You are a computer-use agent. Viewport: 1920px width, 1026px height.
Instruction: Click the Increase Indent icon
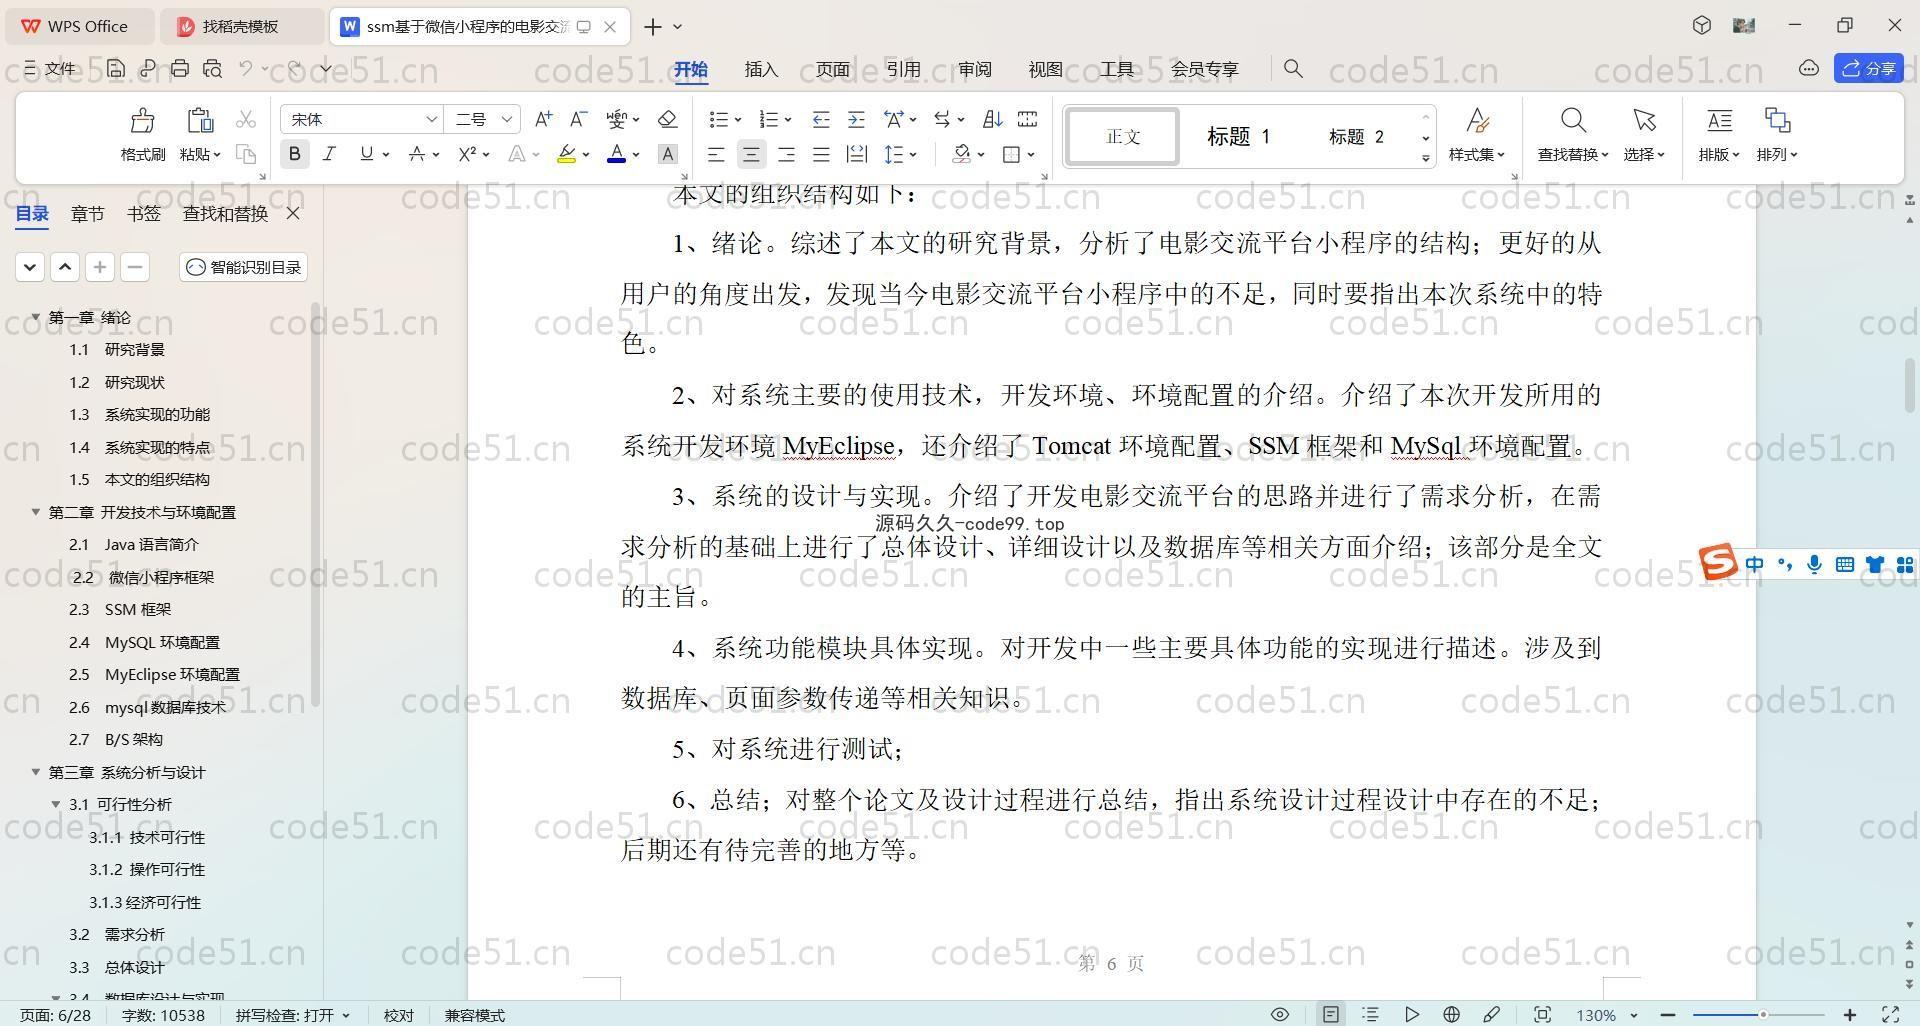[x=856, y=119]
